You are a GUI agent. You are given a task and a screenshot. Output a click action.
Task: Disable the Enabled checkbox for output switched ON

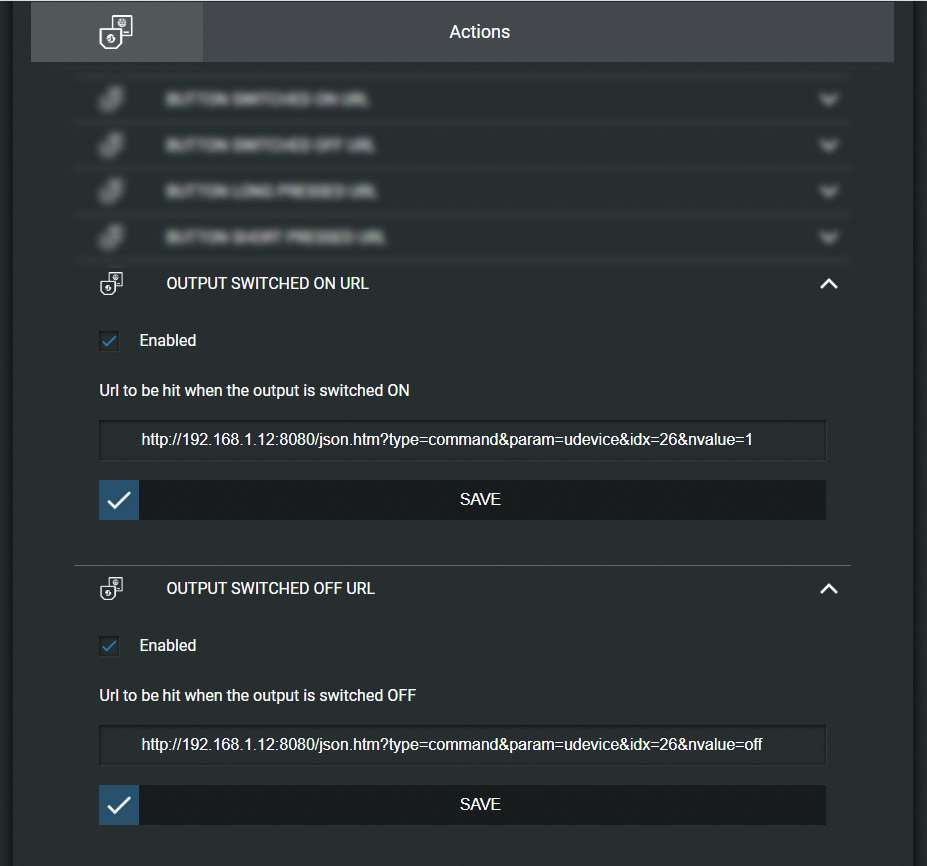click(110, 341)
